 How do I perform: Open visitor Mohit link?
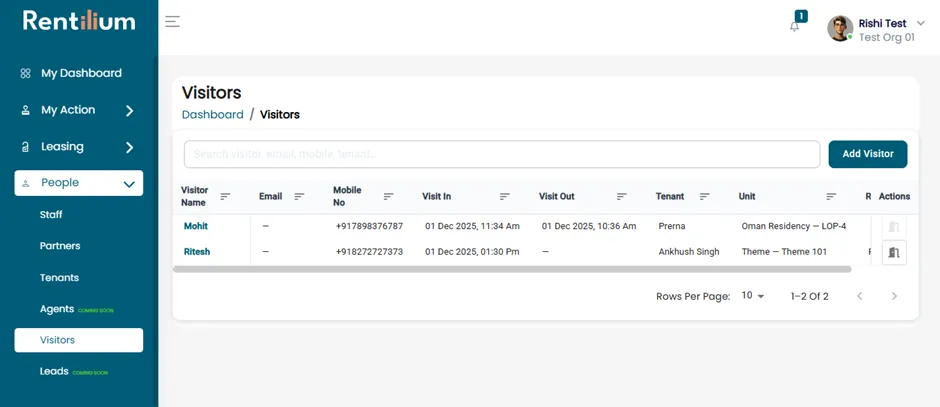(196, 226)
